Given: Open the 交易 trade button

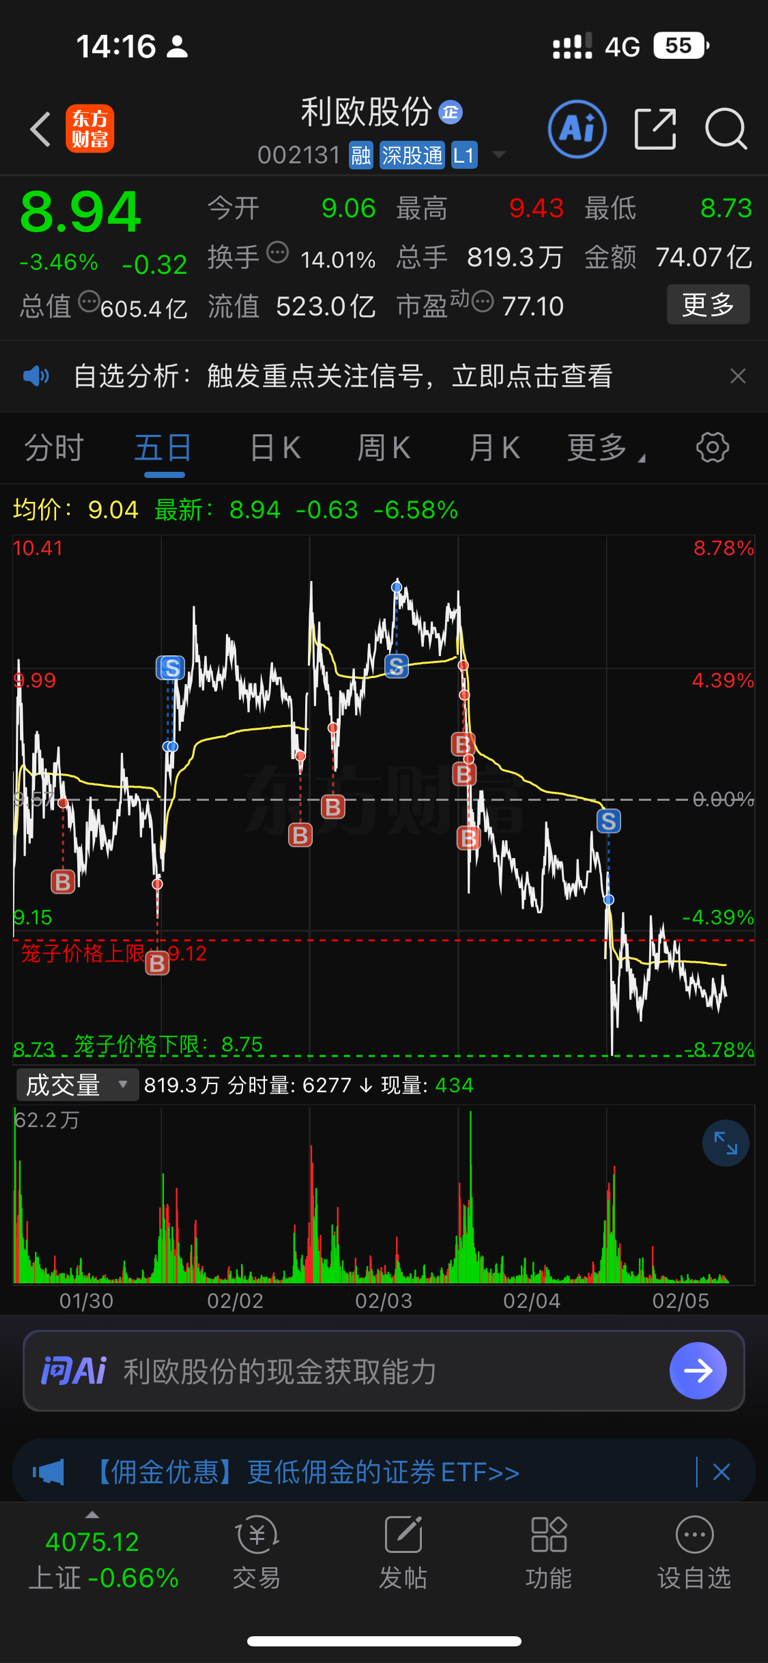Looking at the screenshot, I should (256, 1553).
